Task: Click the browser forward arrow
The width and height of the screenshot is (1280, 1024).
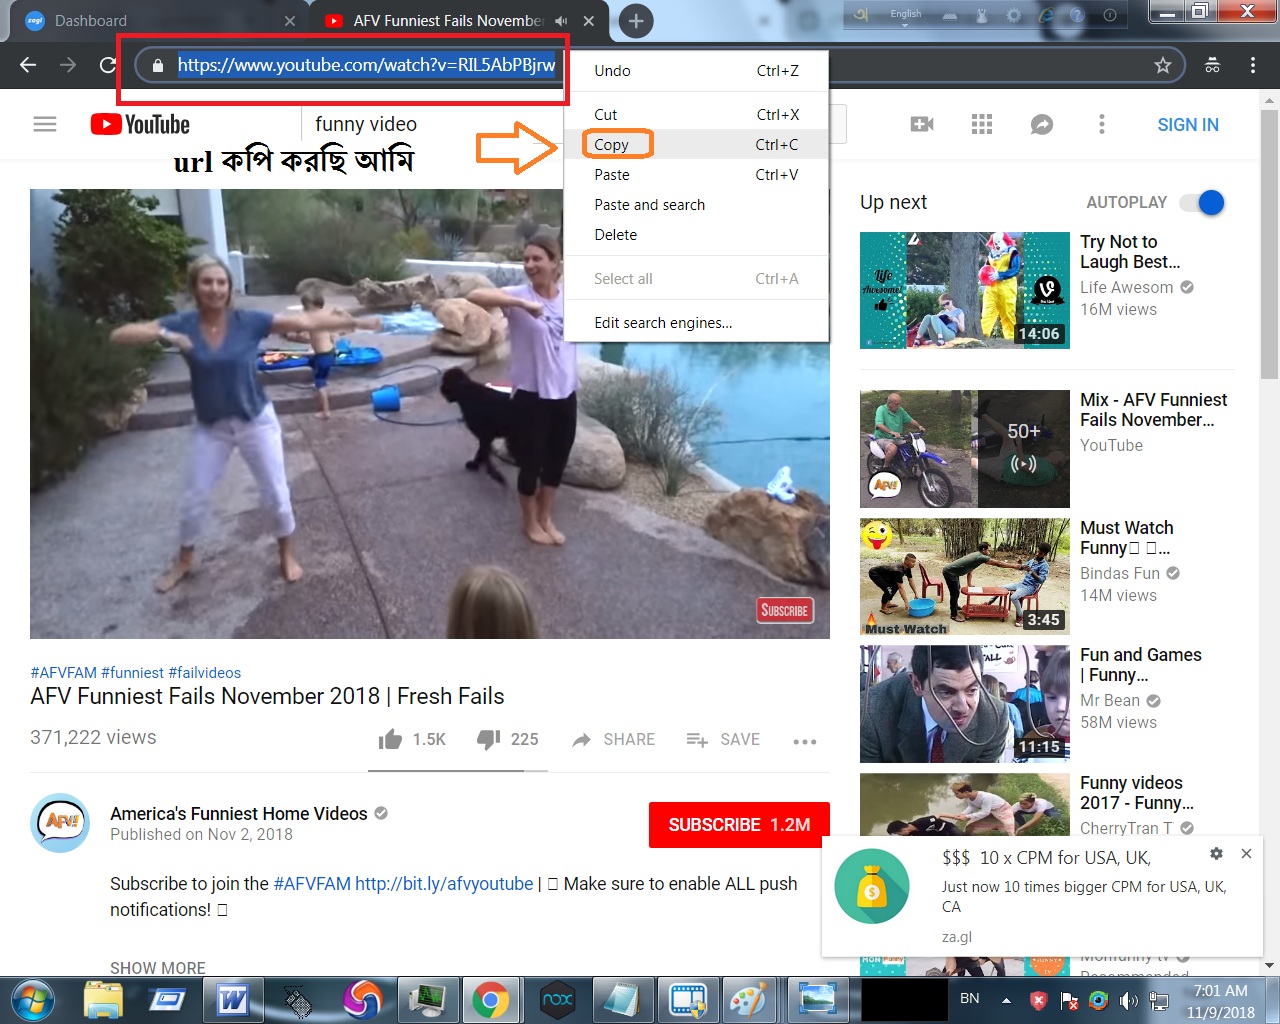Action: coord(68,65)
